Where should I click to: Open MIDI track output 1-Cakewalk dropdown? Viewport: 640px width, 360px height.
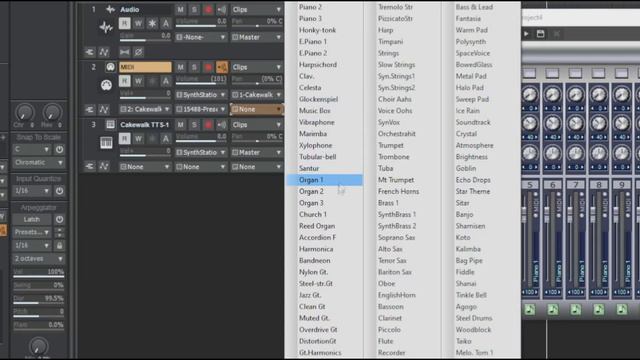(x=256, y=95)
